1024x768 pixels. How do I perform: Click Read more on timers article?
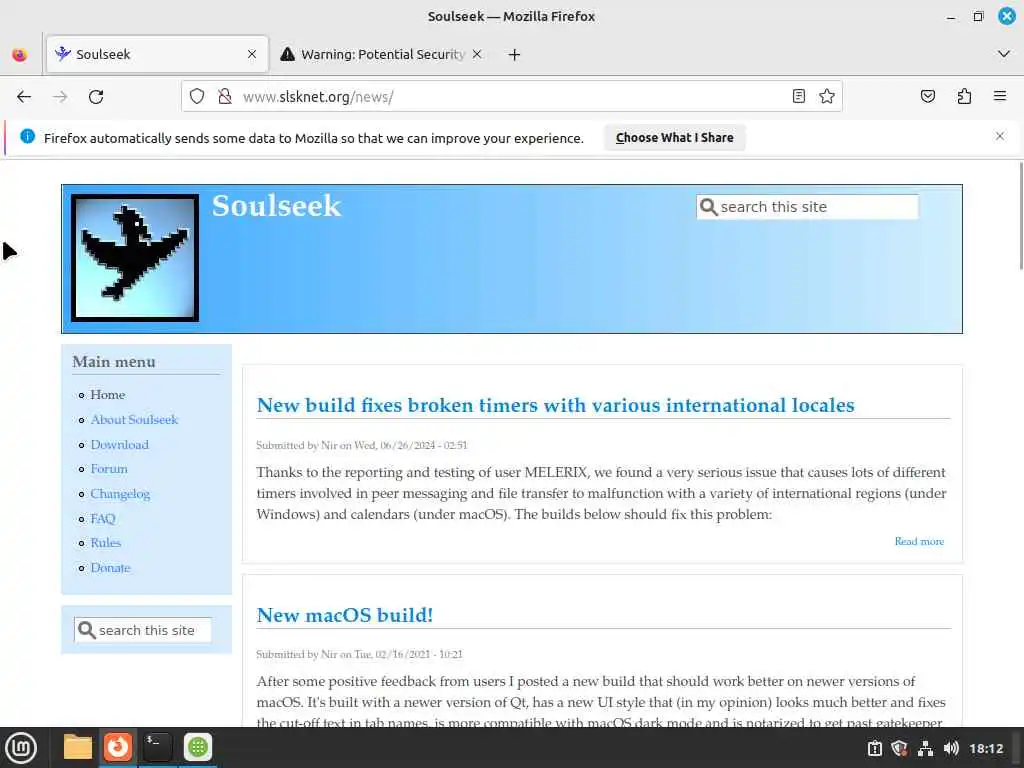pyautogui.click(x=919, y=541)
